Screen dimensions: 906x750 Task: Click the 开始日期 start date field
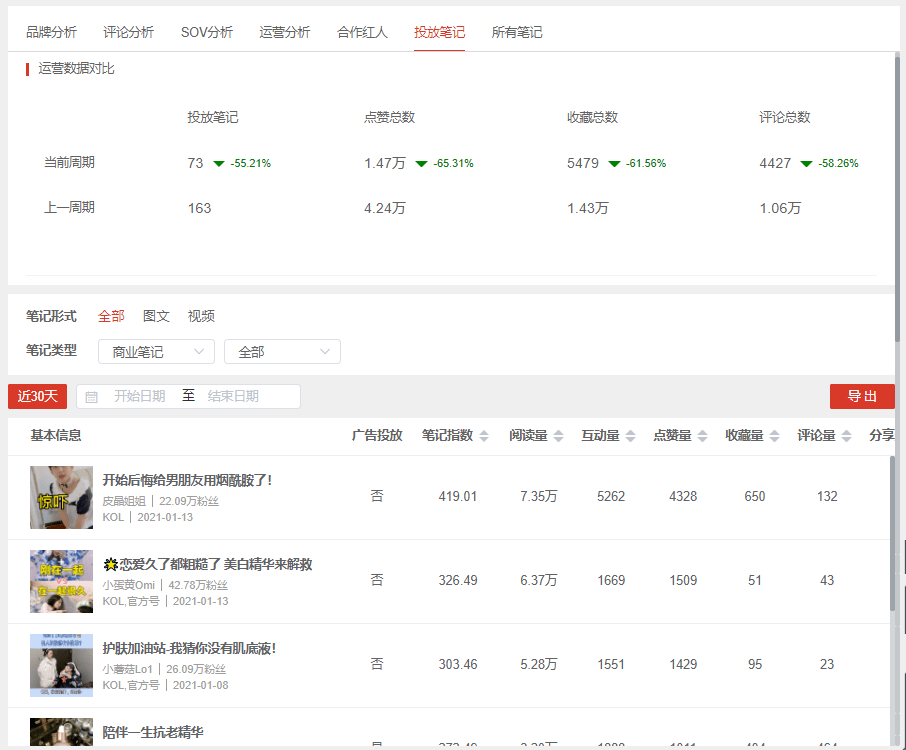point(139,397)
